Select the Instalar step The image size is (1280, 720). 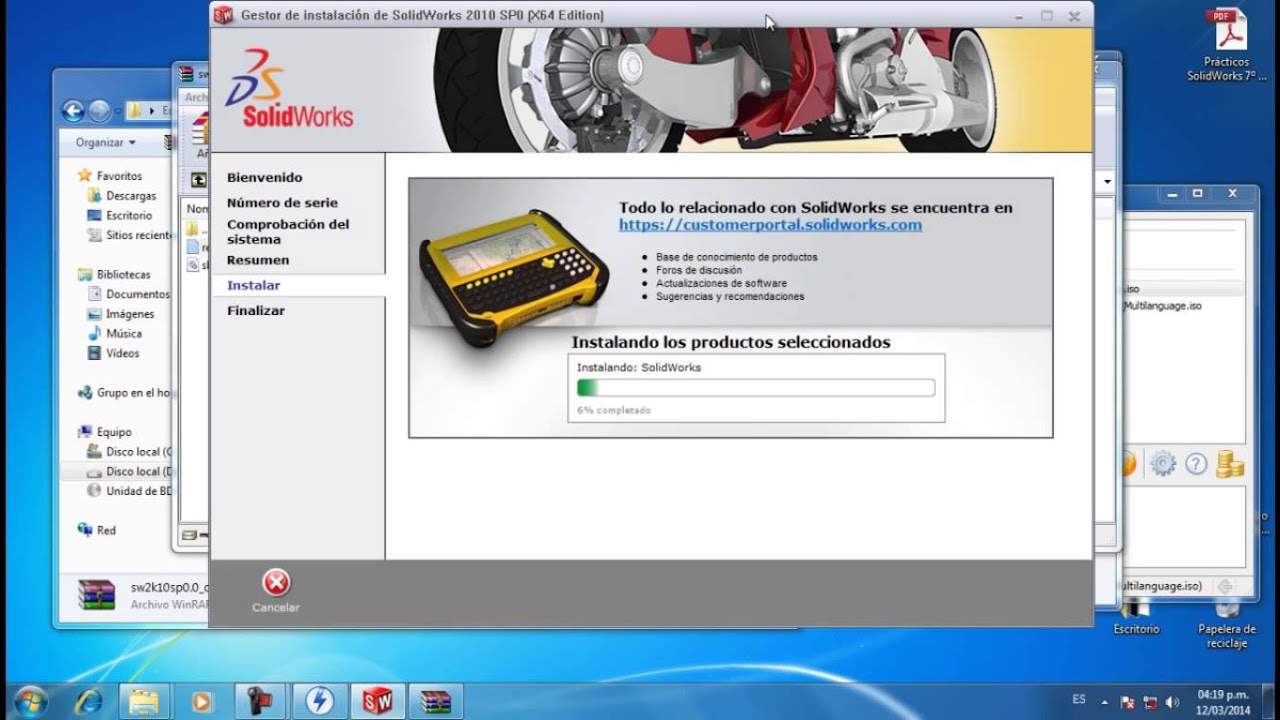tap(253, 285)
